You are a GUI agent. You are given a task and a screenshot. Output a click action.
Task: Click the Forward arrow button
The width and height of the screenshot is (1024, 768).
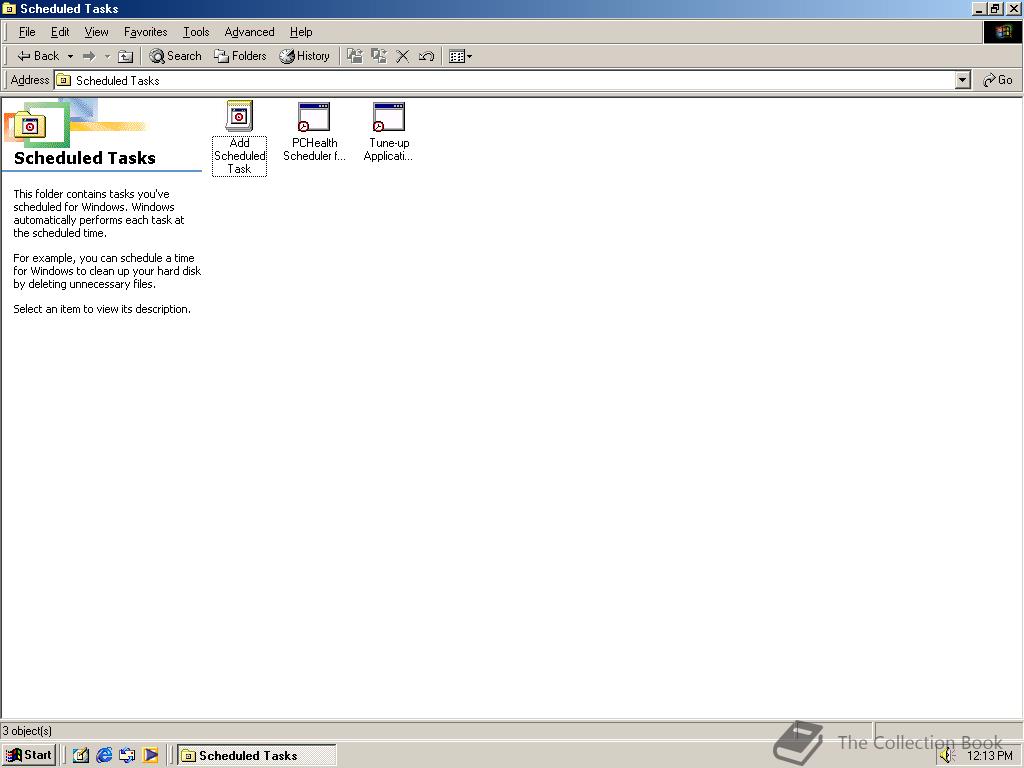coord(89,56)
